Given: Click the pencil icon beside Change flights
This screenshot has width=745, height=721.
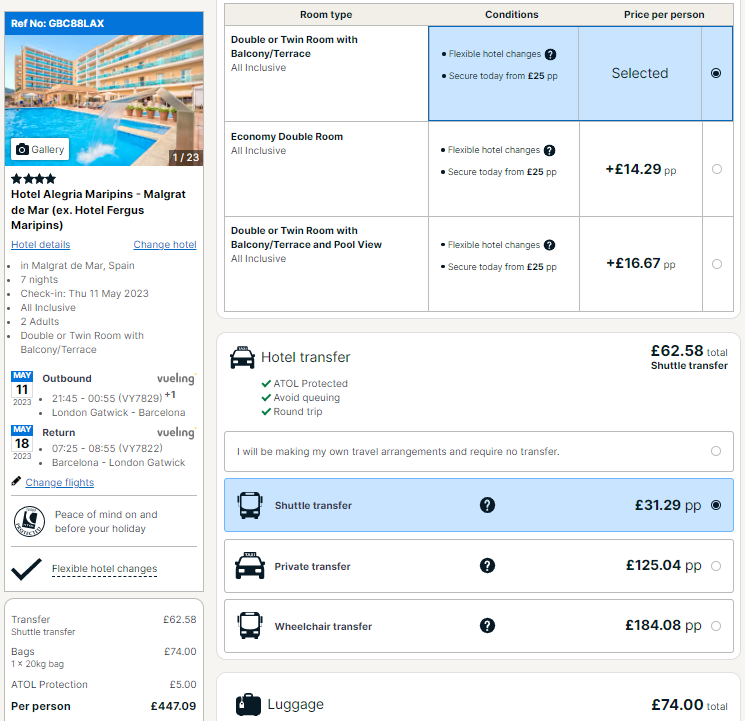Looking at the screenshot, I should [x=16, y=481].
